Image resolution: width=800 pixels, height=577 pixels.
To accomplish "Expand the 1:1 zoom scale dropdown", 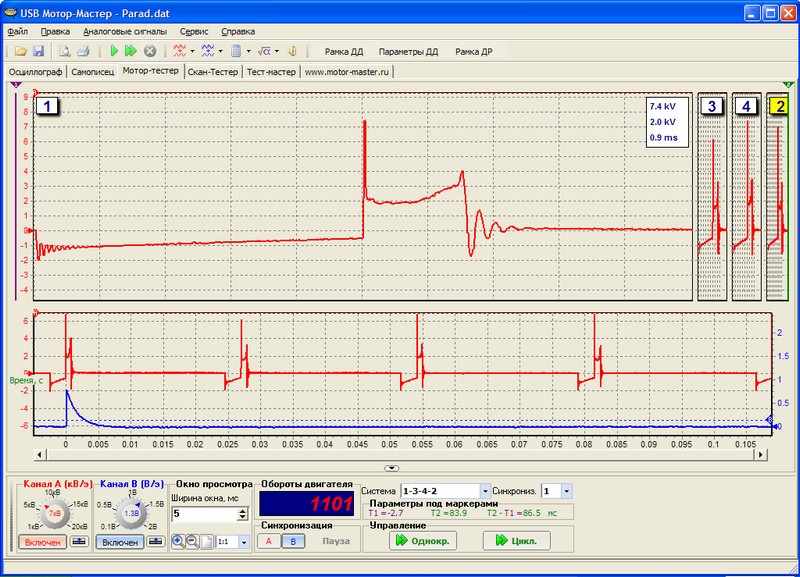I will point(243,541).
